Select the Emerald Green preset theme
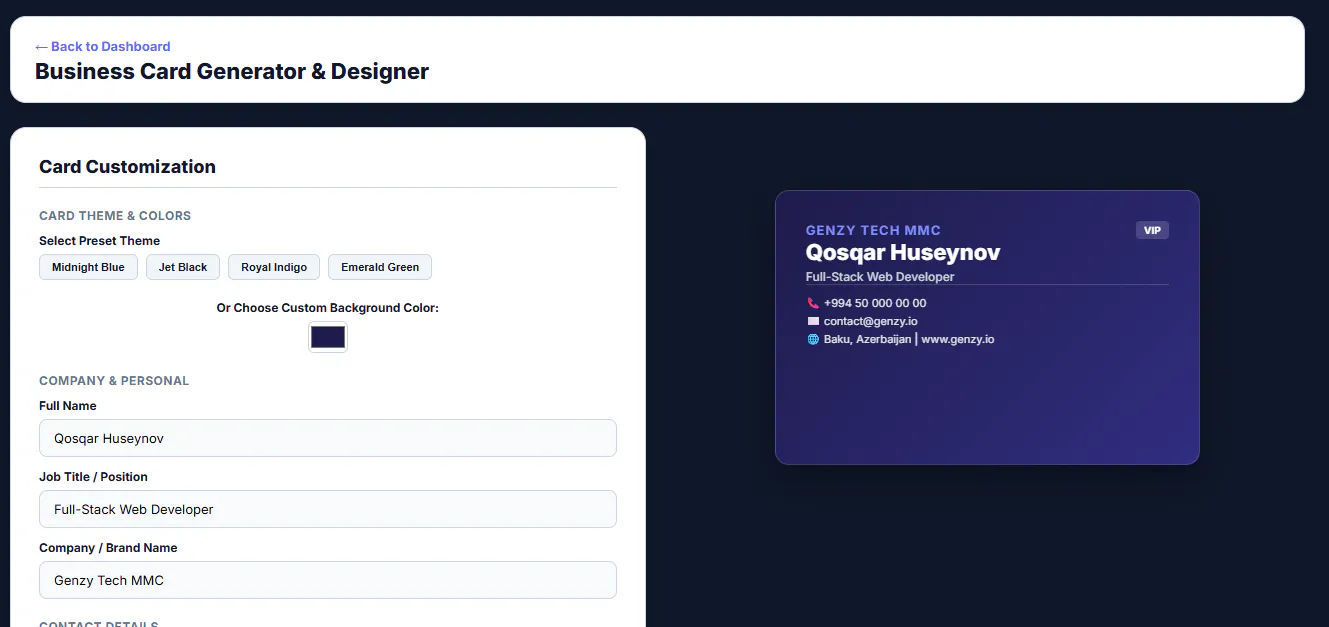Screen dimensions: 1329x627 [380, 267]
